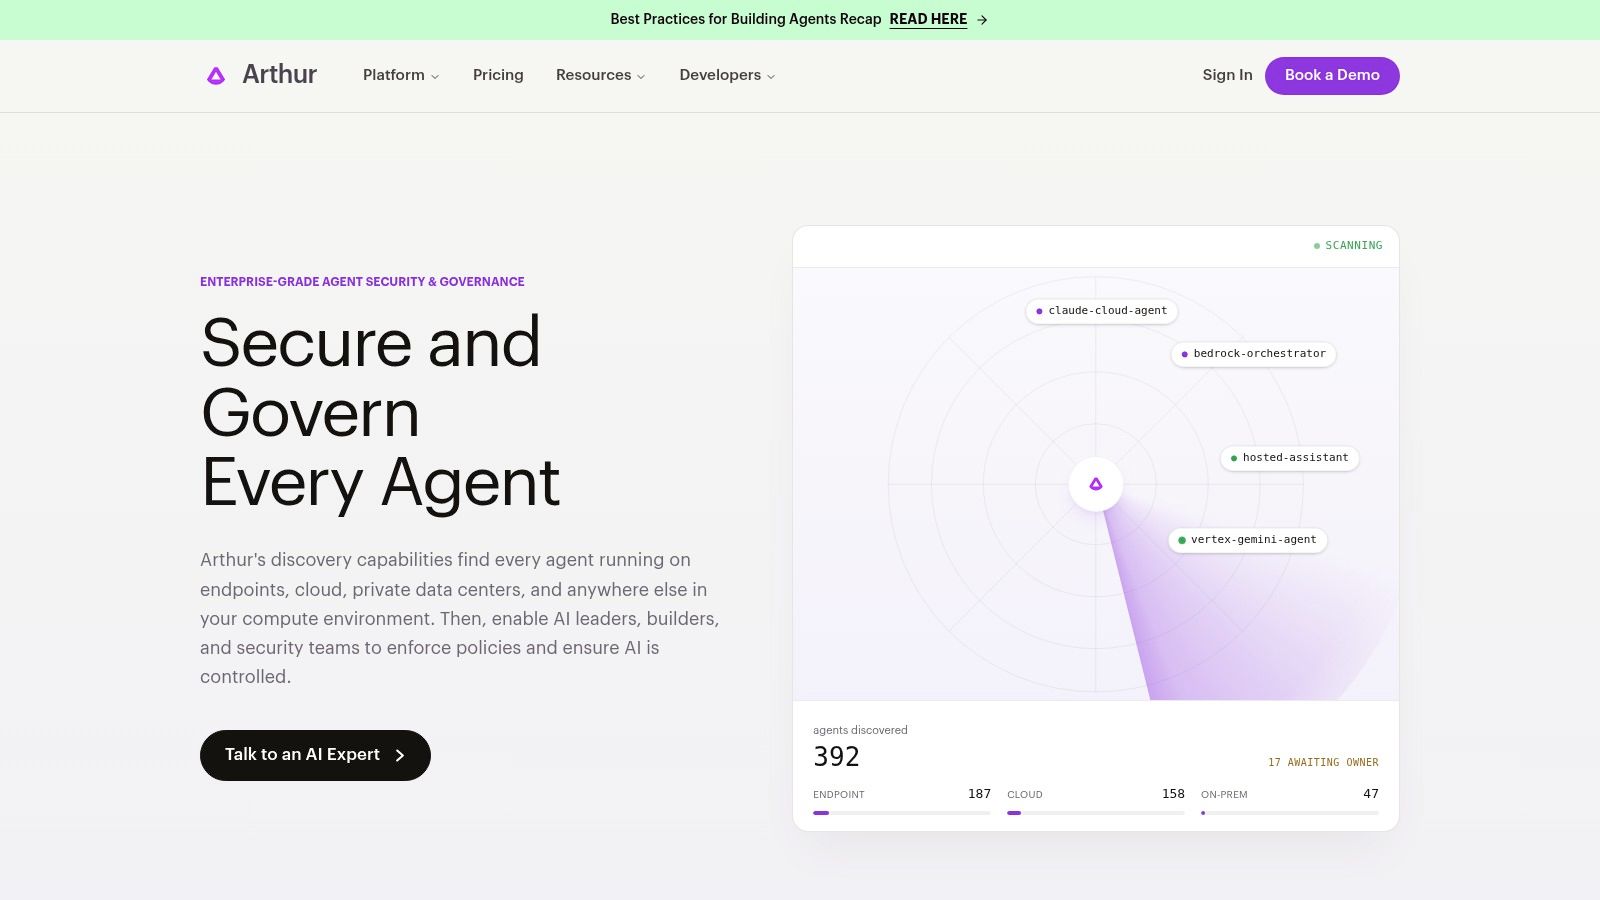Select the hosted-assistant tag
The image size is (1600, 900).
pos(1290,458)
